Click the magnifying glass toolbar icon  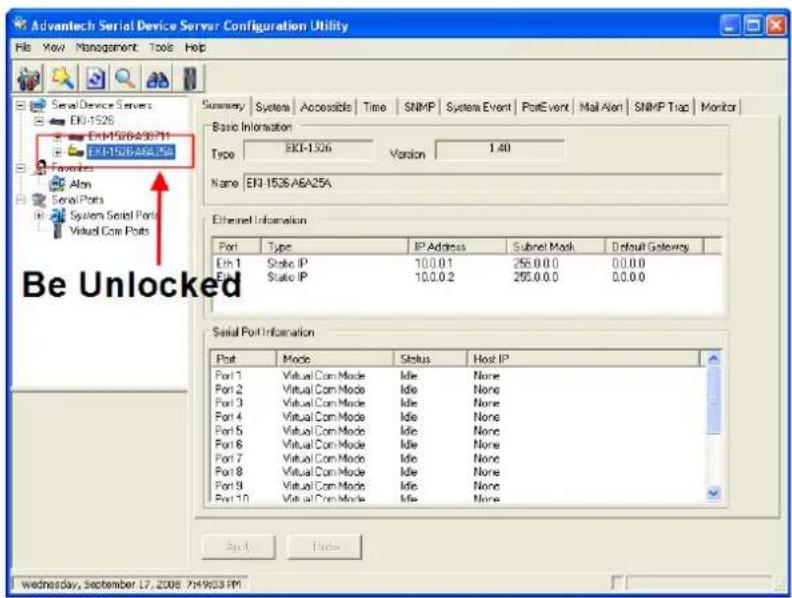point(125,79)
